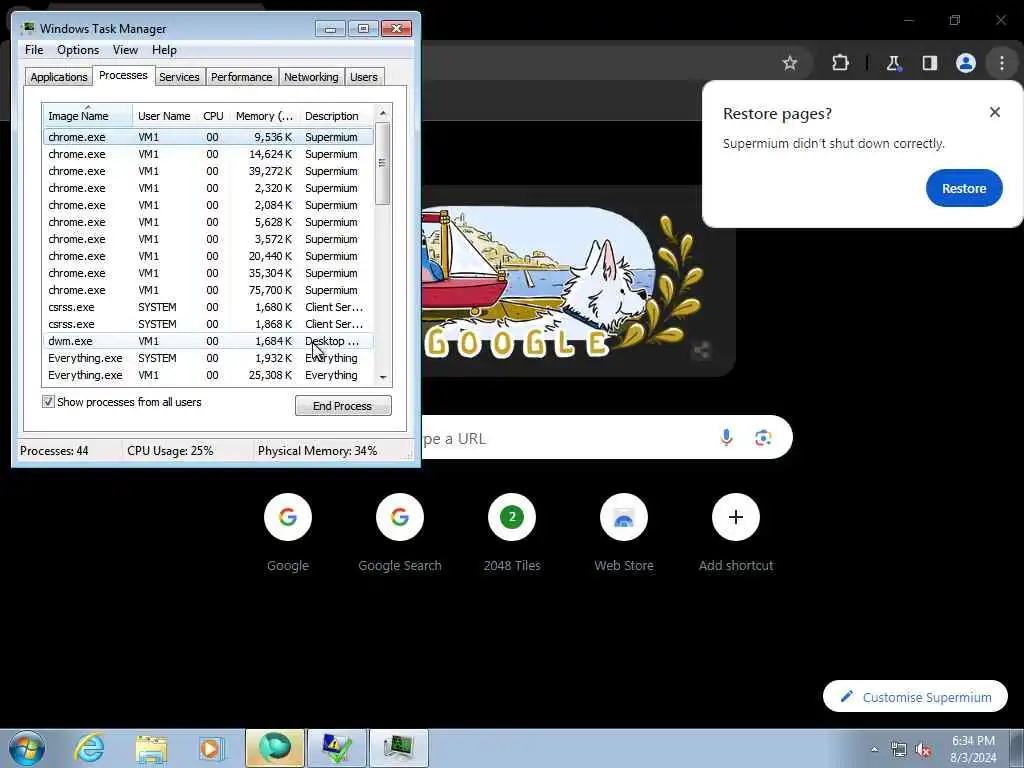The width and height of the screenshot is (1024, 768).
Task: Sort processes by CPU column
Action: pyautogui.click(x=213, y=116)
